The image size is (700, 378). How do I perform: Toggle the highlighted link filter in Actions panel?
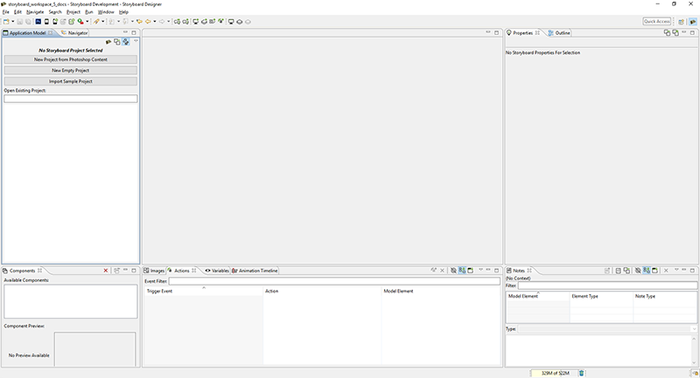pos(462,270)
